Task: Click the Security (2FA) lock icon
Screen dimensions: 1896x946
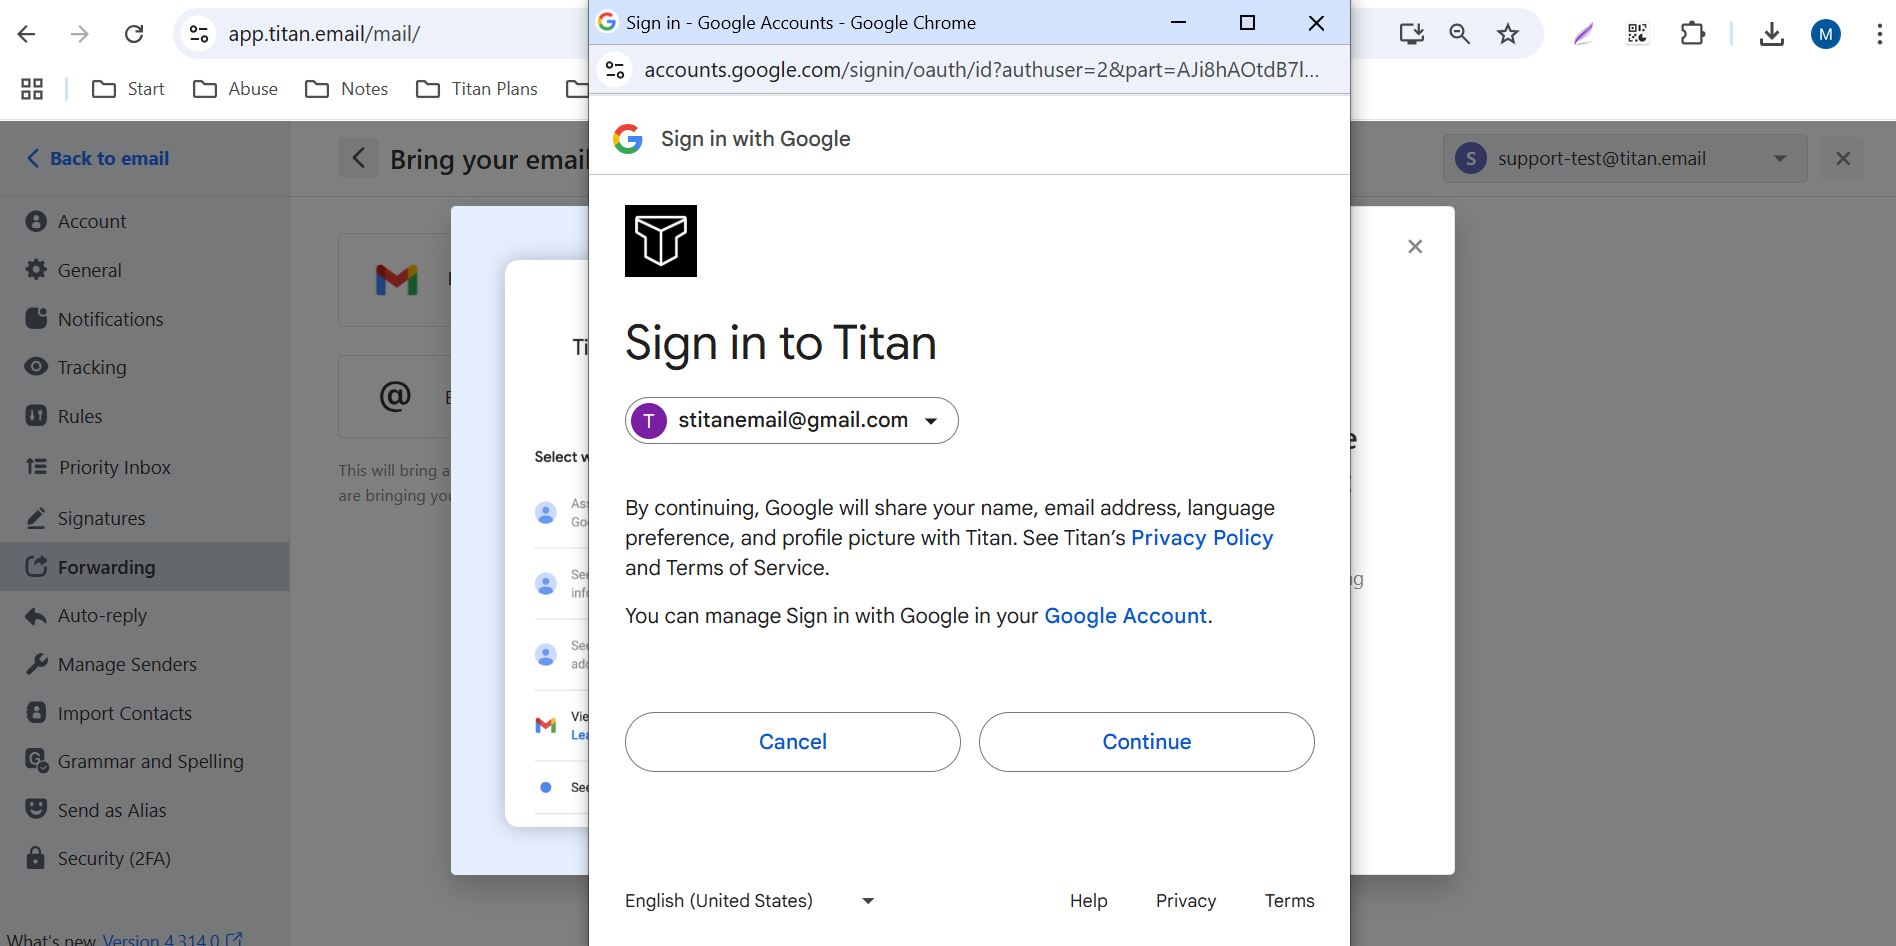Action: click(36, 857)
